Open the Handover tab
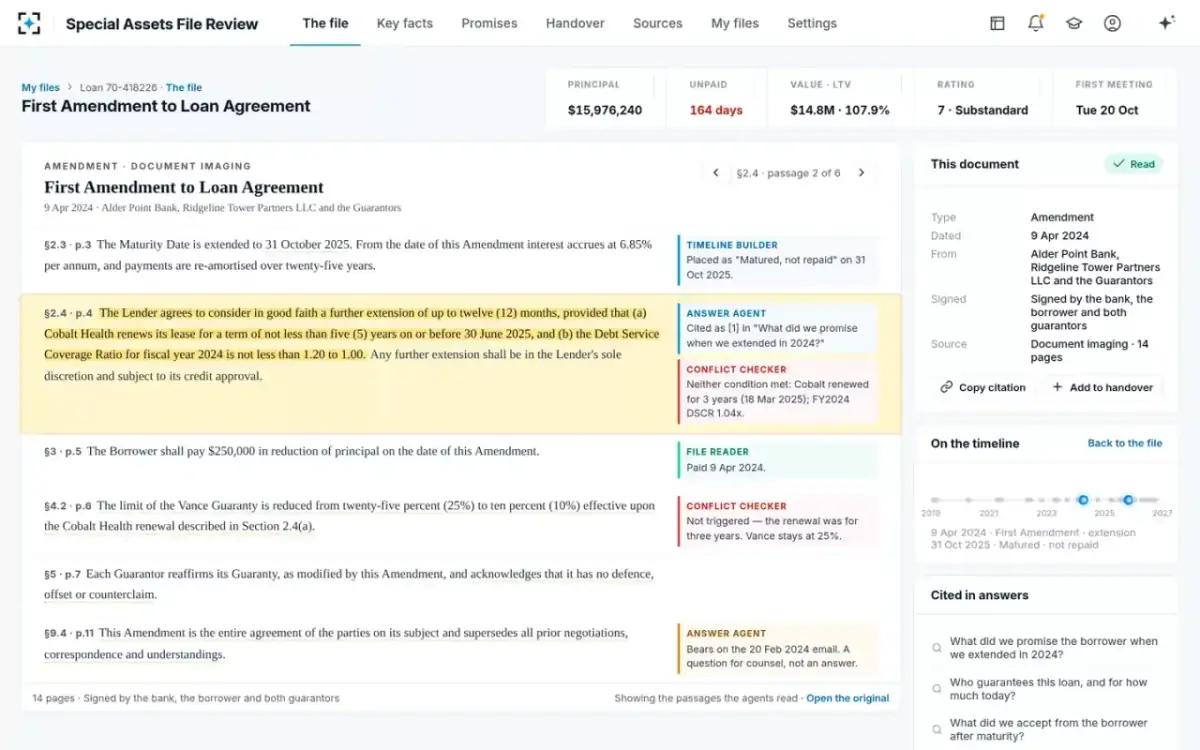The height and width of the screenshot is (750, 1200). click(574, 23)
